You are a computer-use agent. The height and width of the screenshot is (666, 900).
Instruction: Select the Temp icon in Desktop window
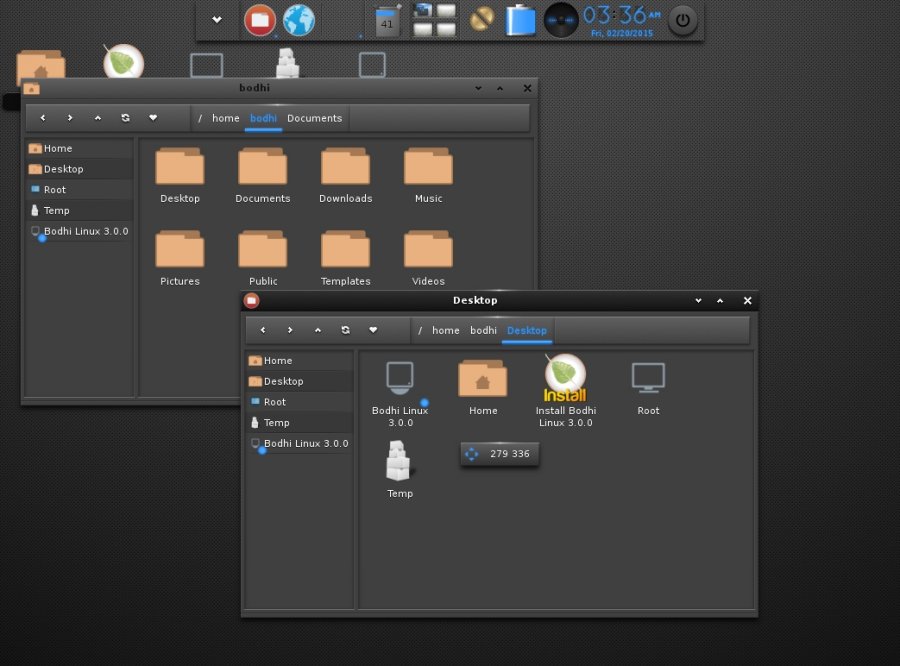(400, 469)
